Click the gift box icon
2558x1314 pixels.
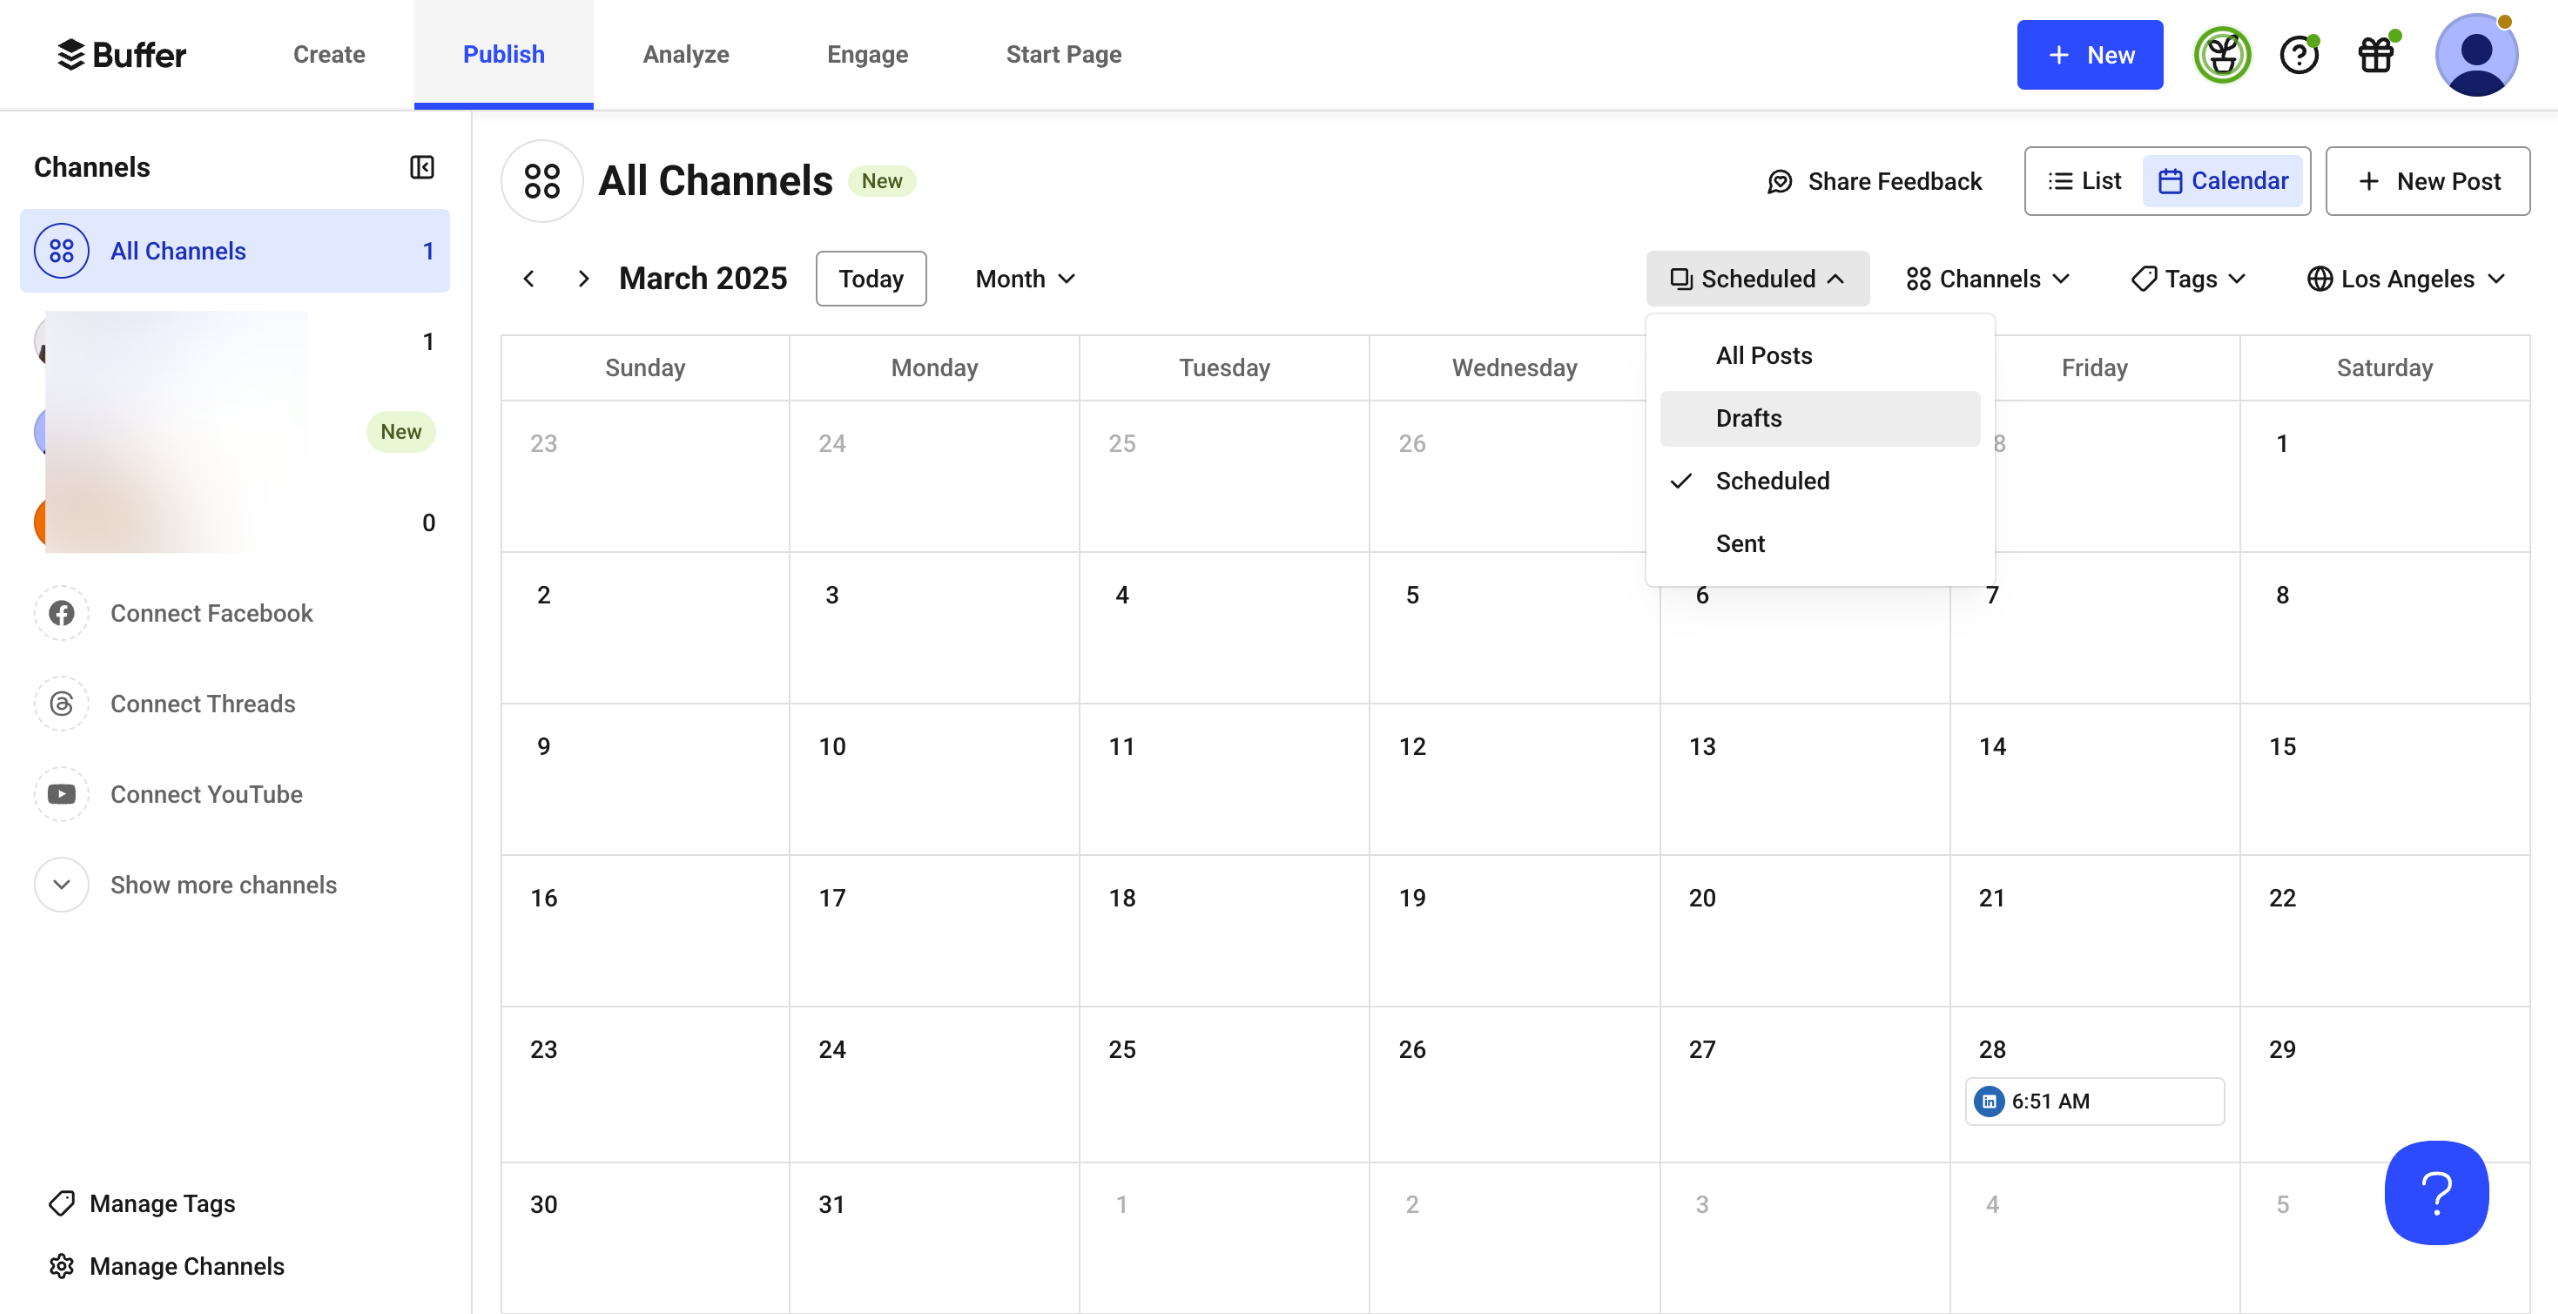pos(2376,54)
